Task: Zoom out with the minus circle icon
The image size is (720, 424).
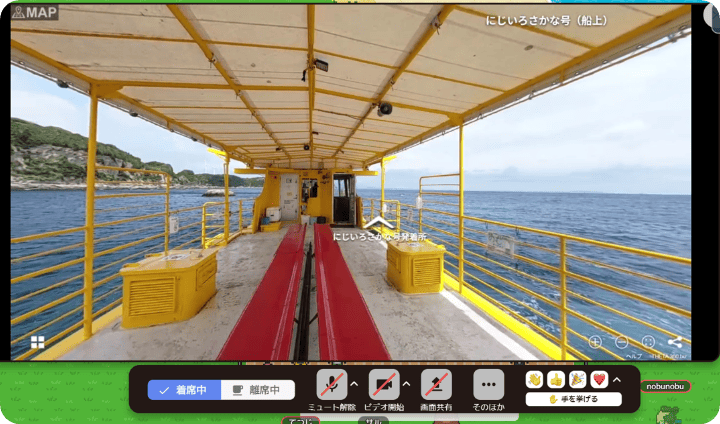Action: pos(622,342)
